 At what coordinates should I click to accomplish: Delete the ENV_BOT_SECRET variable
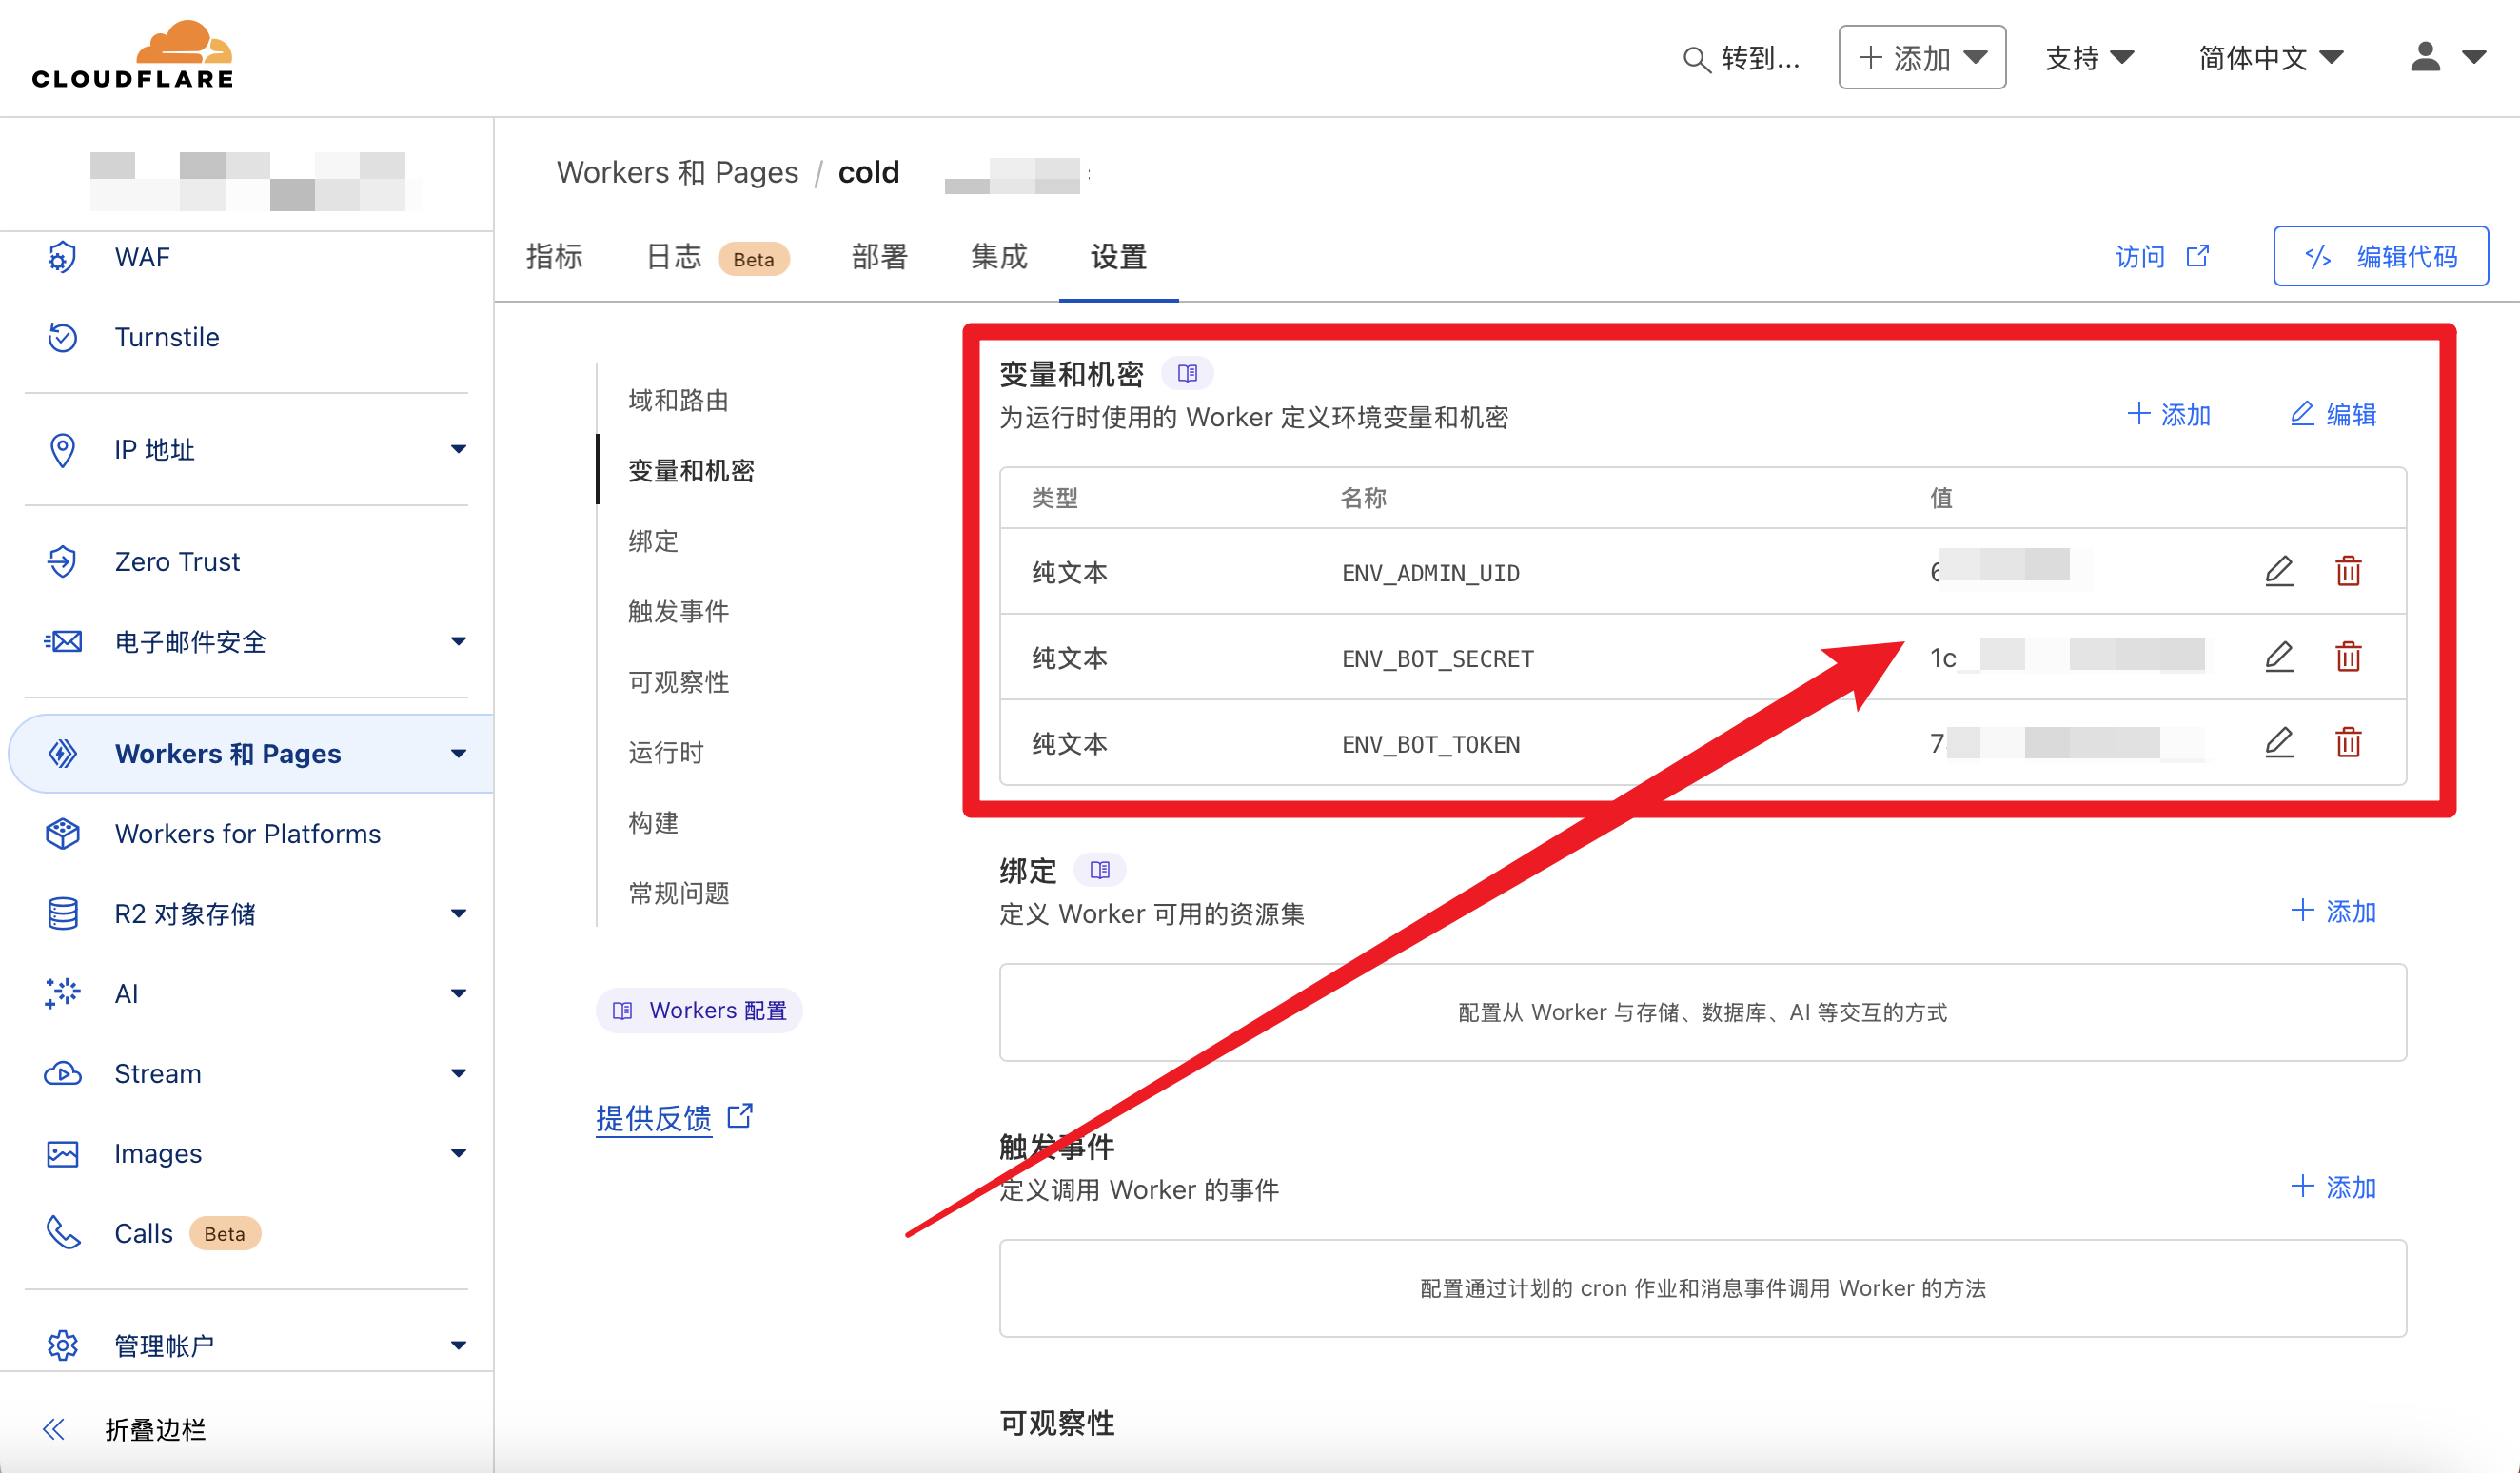[x=2348, y=657]
